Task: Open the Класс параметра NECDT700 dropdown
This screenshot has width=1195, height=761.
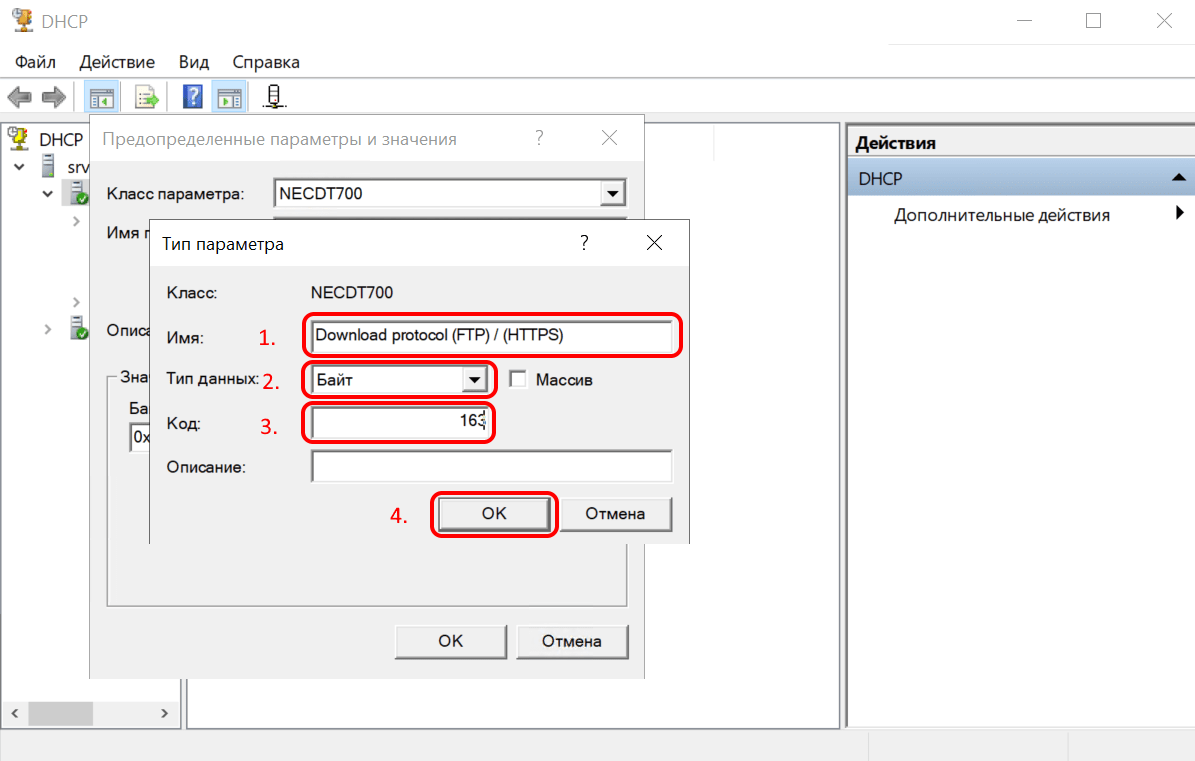Action: [613, 194]
